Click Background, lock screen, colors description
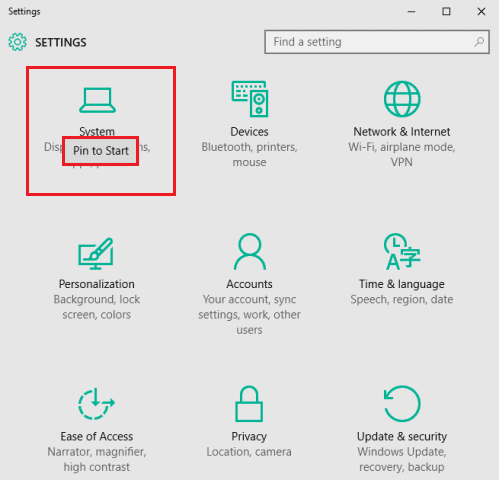The image size is (499, 480). pos(97,307)
